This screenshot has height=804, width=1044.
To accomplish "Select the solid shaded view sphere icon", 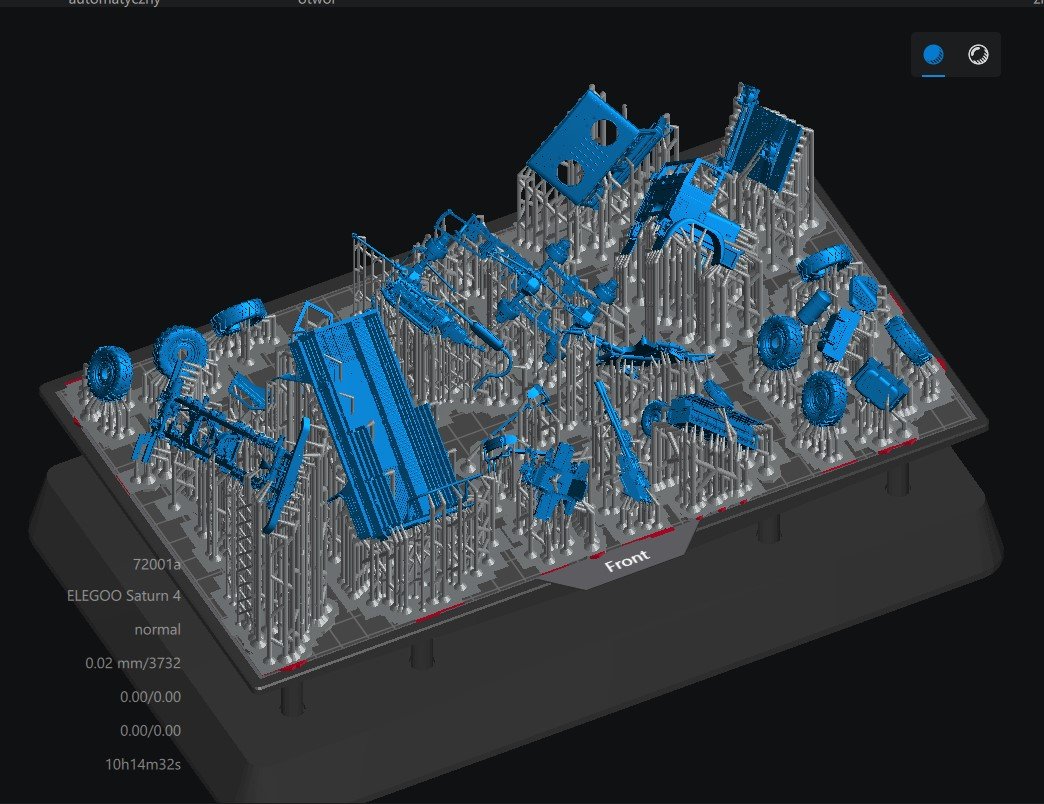I will click(933, 54).
